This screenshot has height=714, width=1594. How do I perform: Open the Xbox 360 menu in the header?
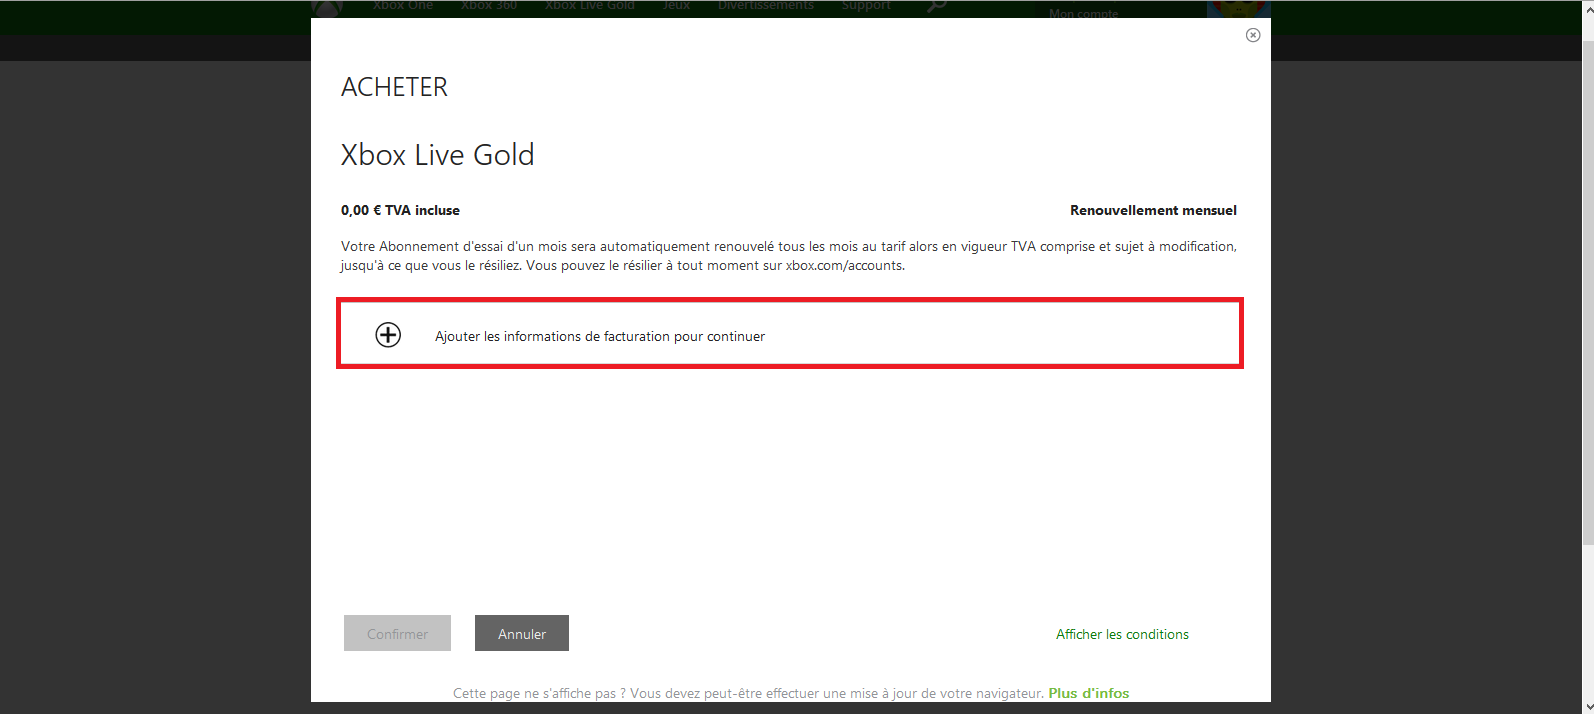pyautogui.click(x=489, y=6)
